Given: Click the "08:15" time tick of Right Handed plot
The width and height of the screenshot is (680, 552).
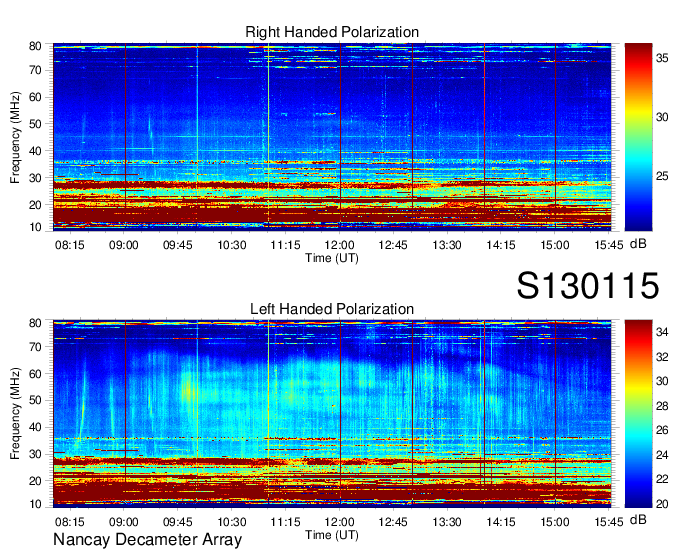Looking at the screenshot, I should pyautogui.click(x=70, y=245).
